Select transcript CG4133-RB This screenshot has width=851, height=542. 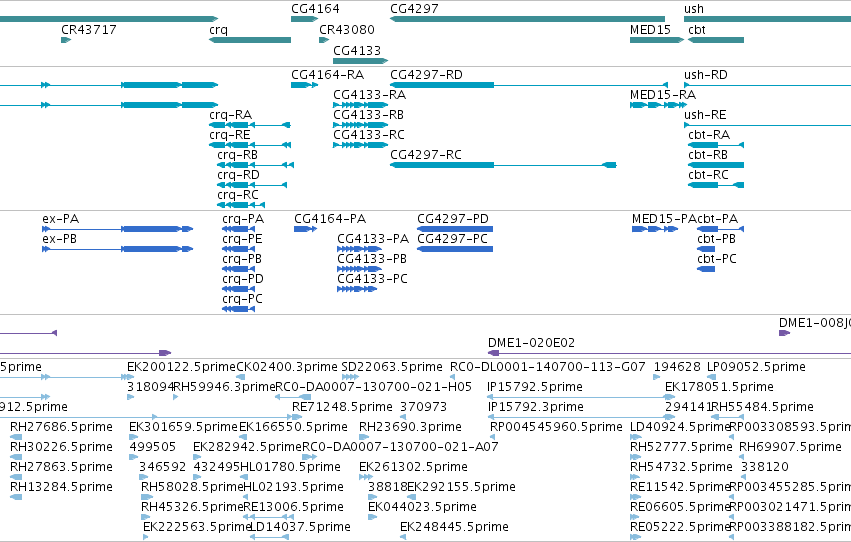point(360,125)
